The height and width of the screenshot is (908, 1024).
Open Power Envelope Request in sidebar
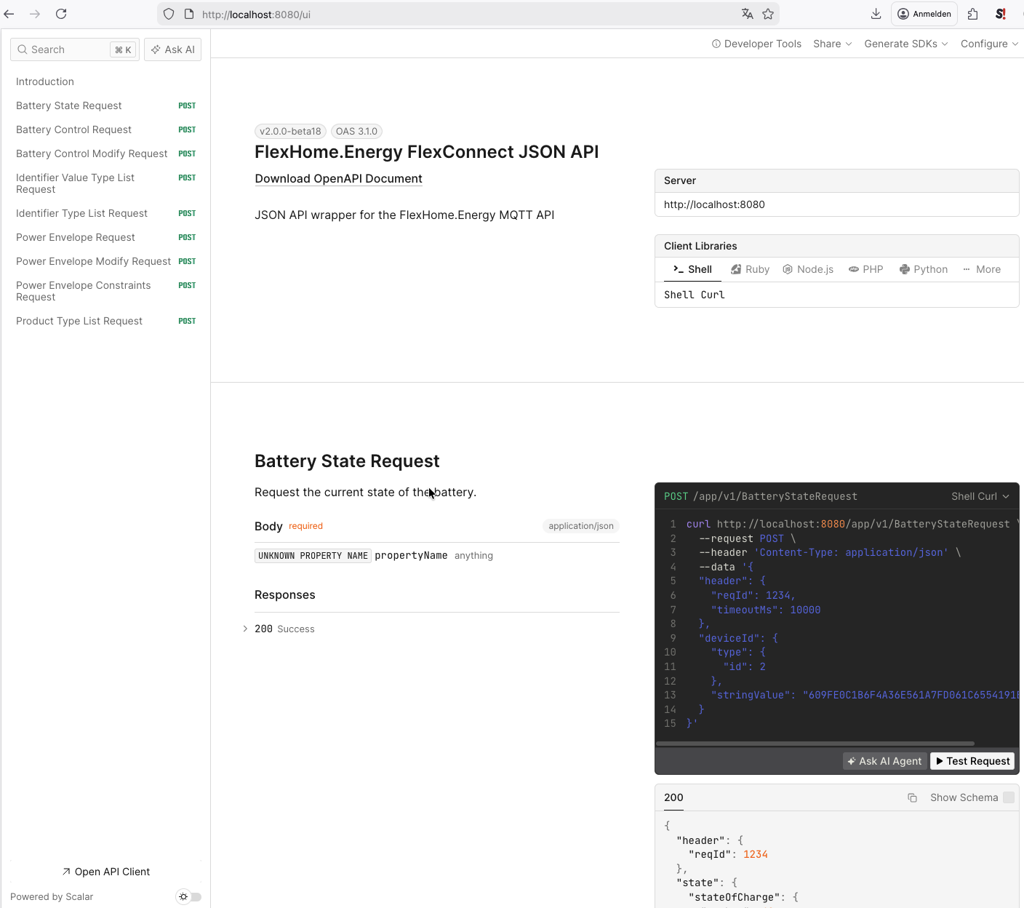106,237
